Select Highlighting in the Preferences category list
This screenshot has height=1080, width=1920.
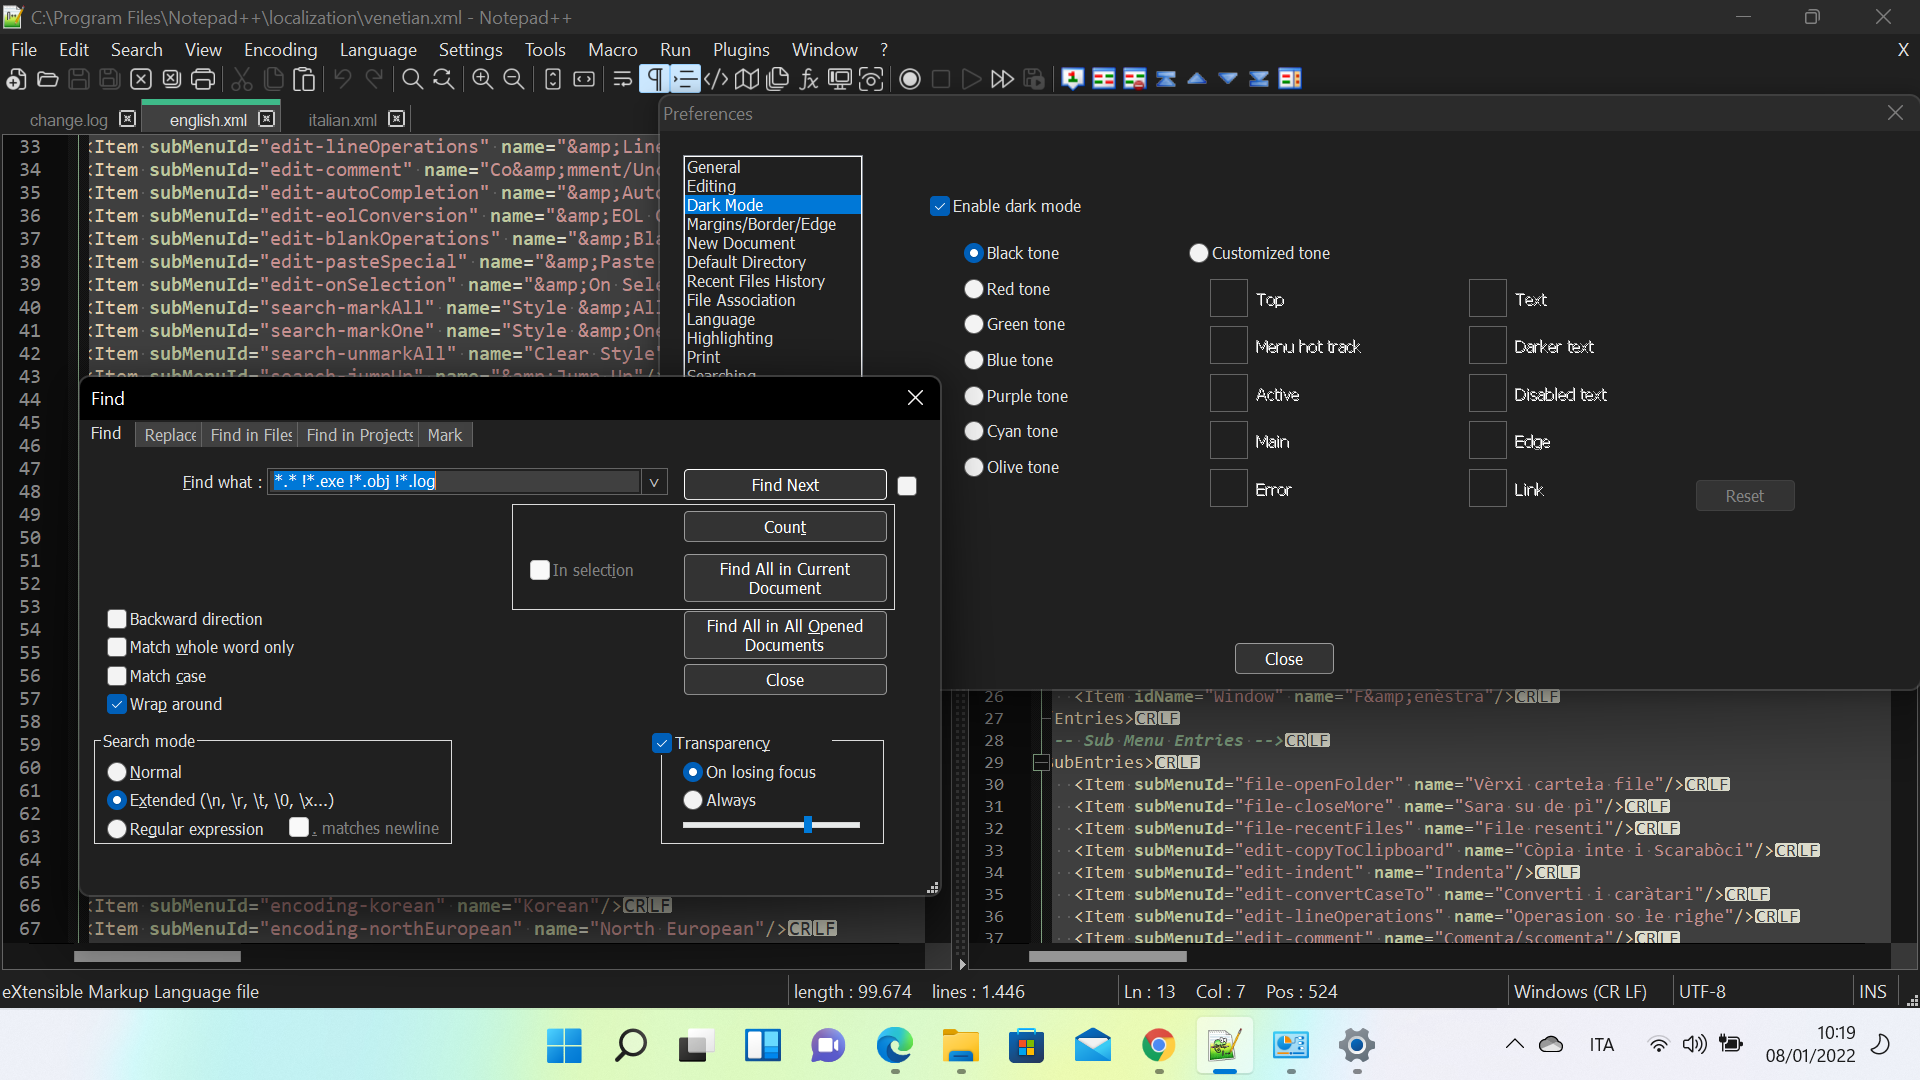tap(730, 338)
